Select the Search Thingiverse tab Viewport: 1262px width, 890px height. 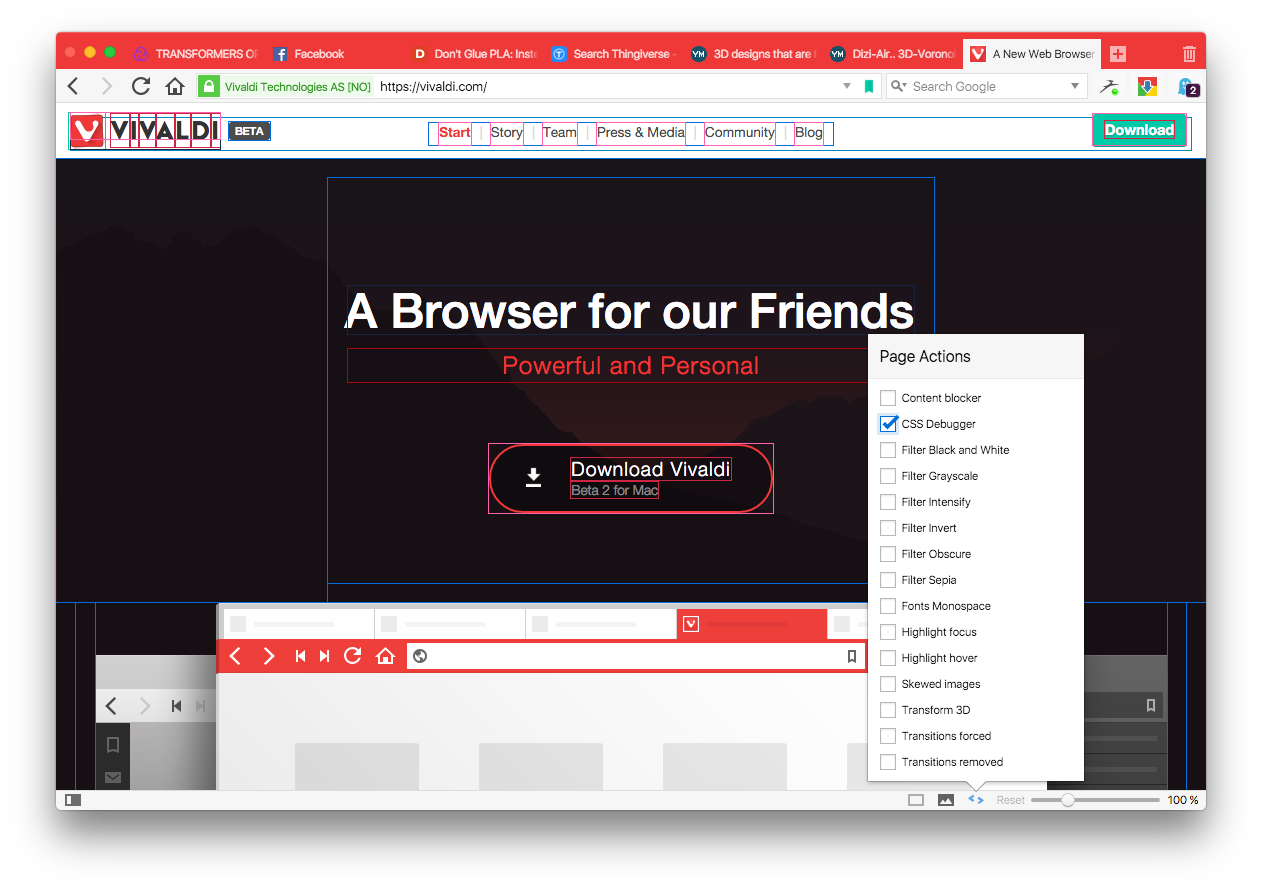click(614, 54)
